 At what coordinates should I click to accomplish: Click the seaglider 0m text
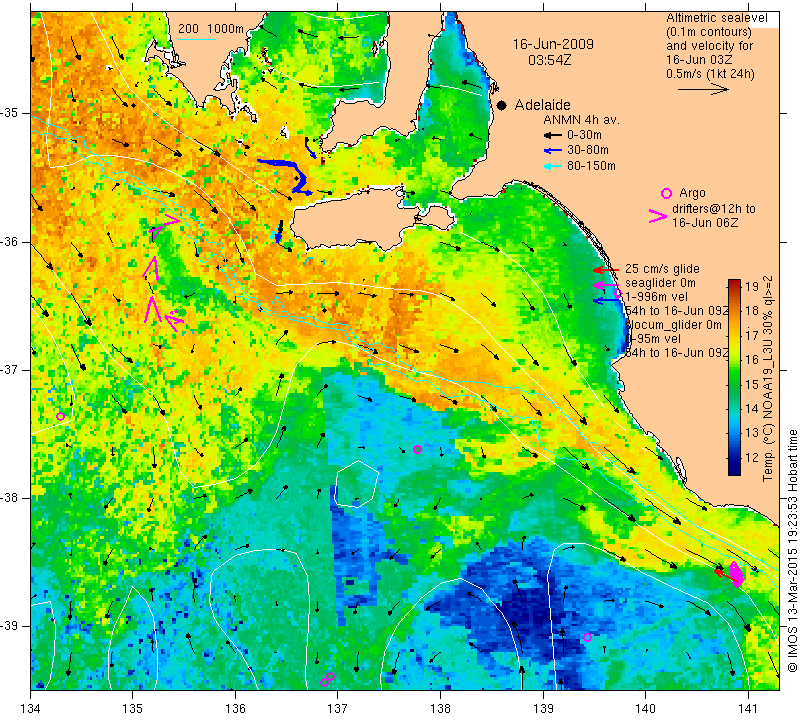pos(660,283)
